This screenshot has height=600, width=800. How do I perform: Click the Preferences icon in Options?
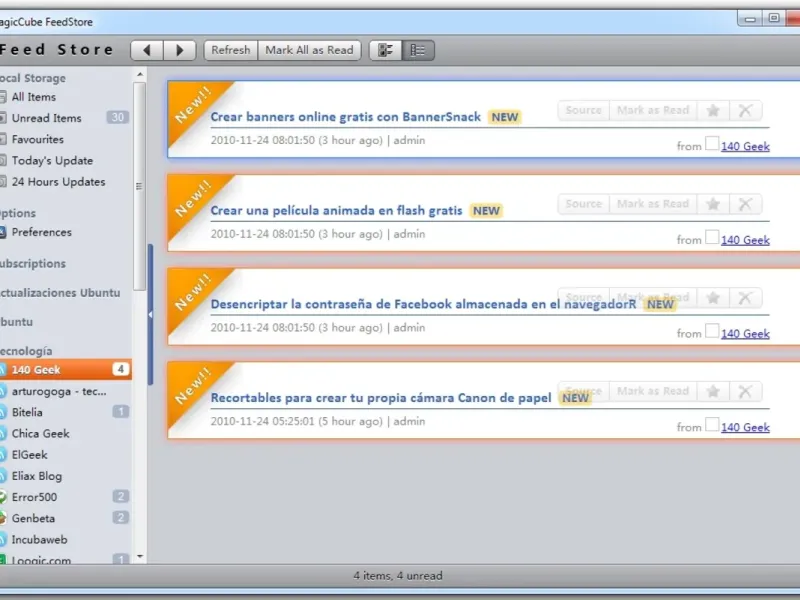(x=3, y=232)
